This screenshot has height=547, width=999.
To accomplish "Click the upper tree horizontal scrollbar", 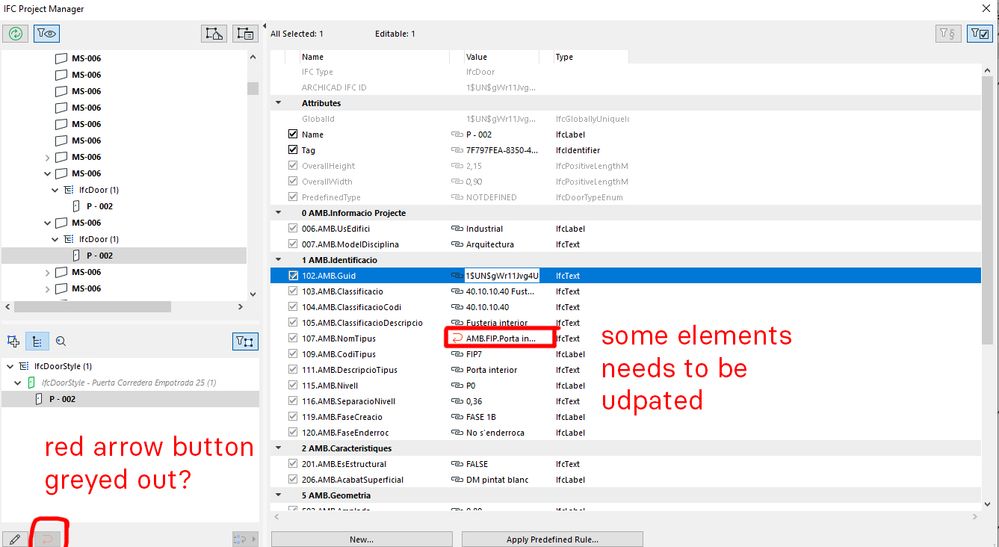I will pyautogui.click(x=93, y=307).
